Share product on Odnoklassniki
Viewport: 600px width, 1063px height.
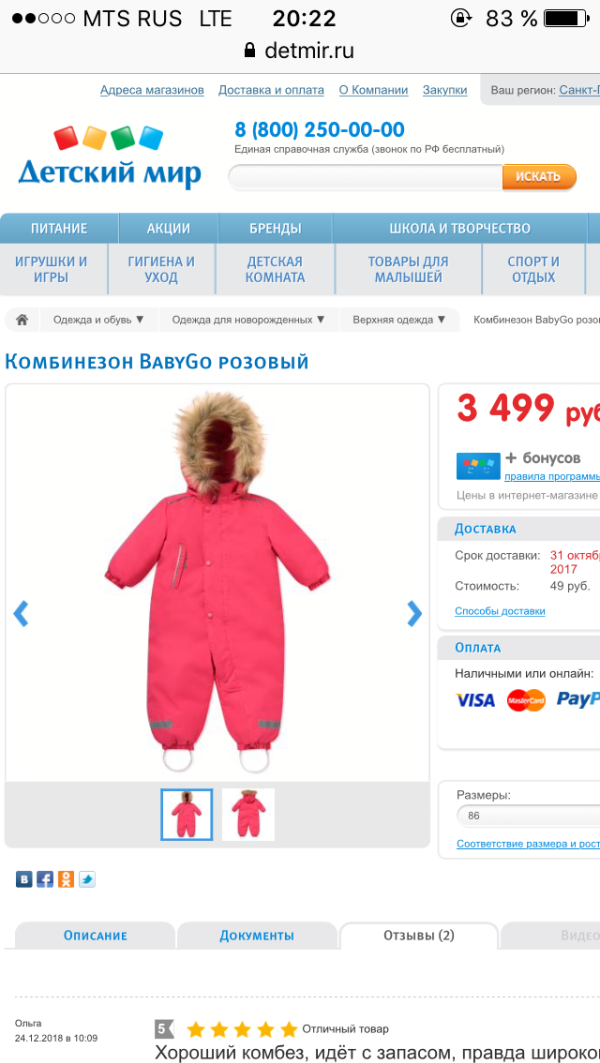point(66,879)
